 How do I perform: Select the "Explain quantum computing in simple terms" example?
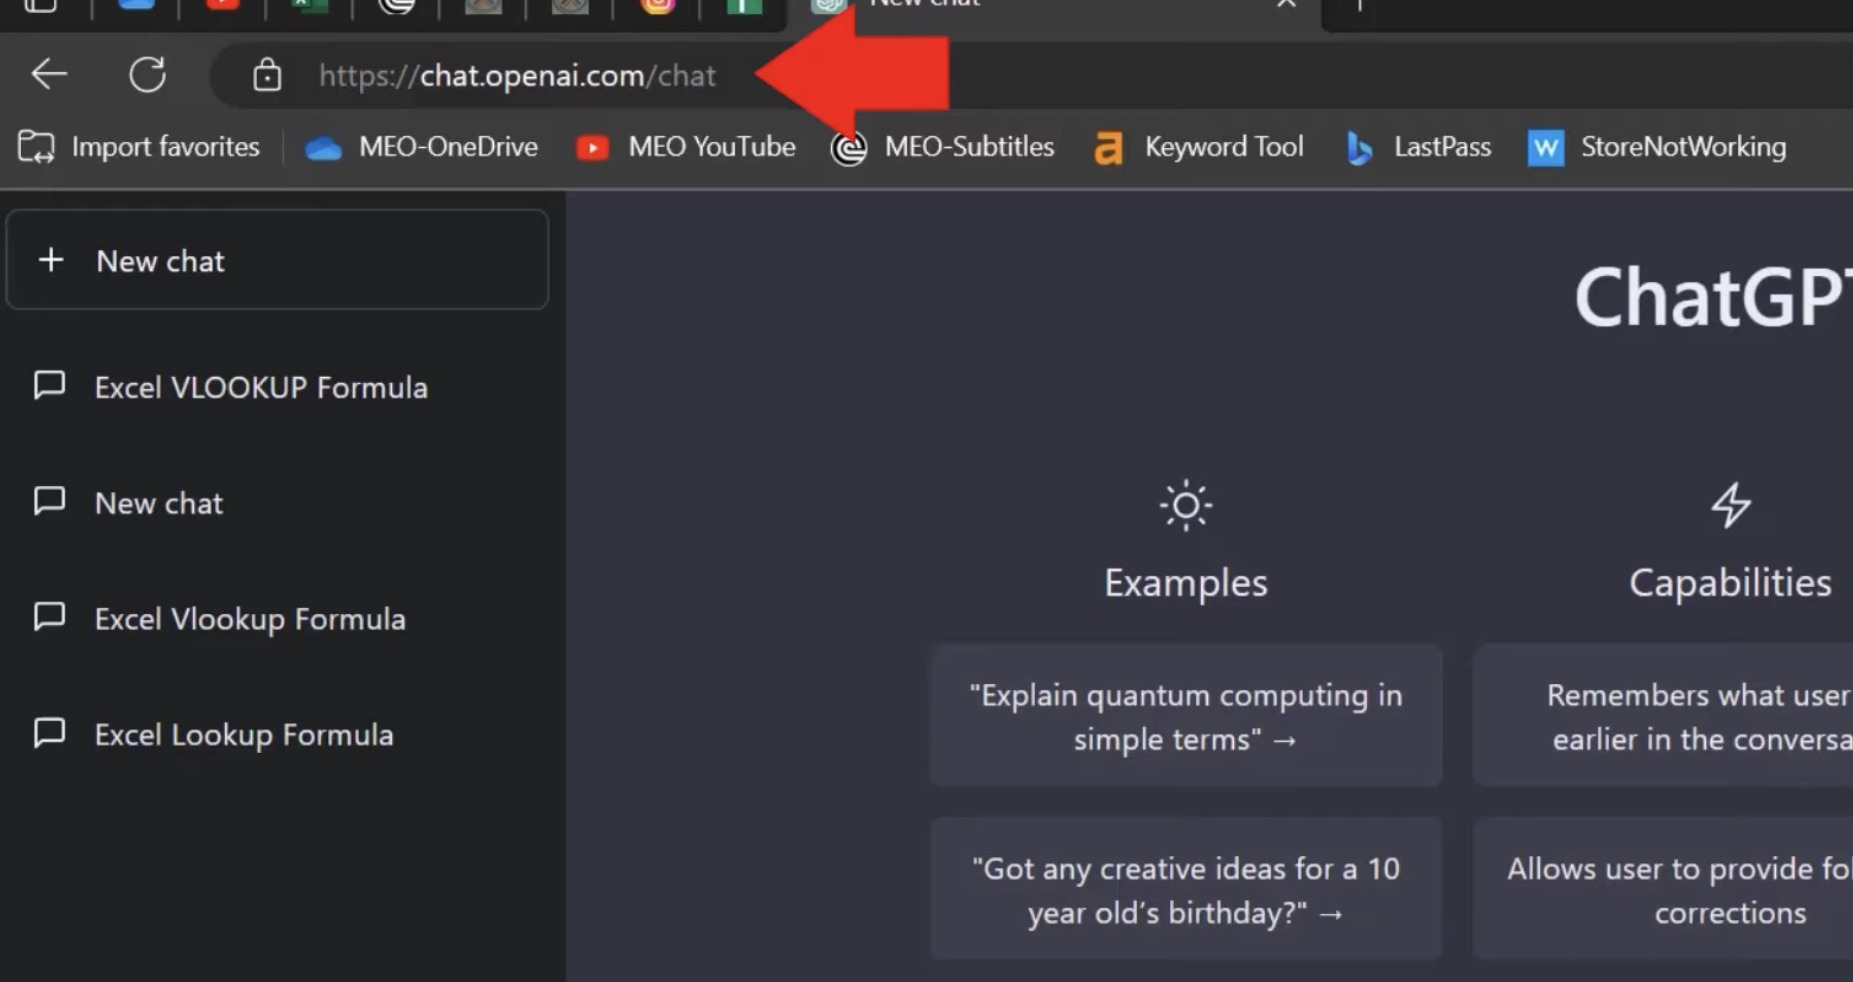(x=1186, y=716)
